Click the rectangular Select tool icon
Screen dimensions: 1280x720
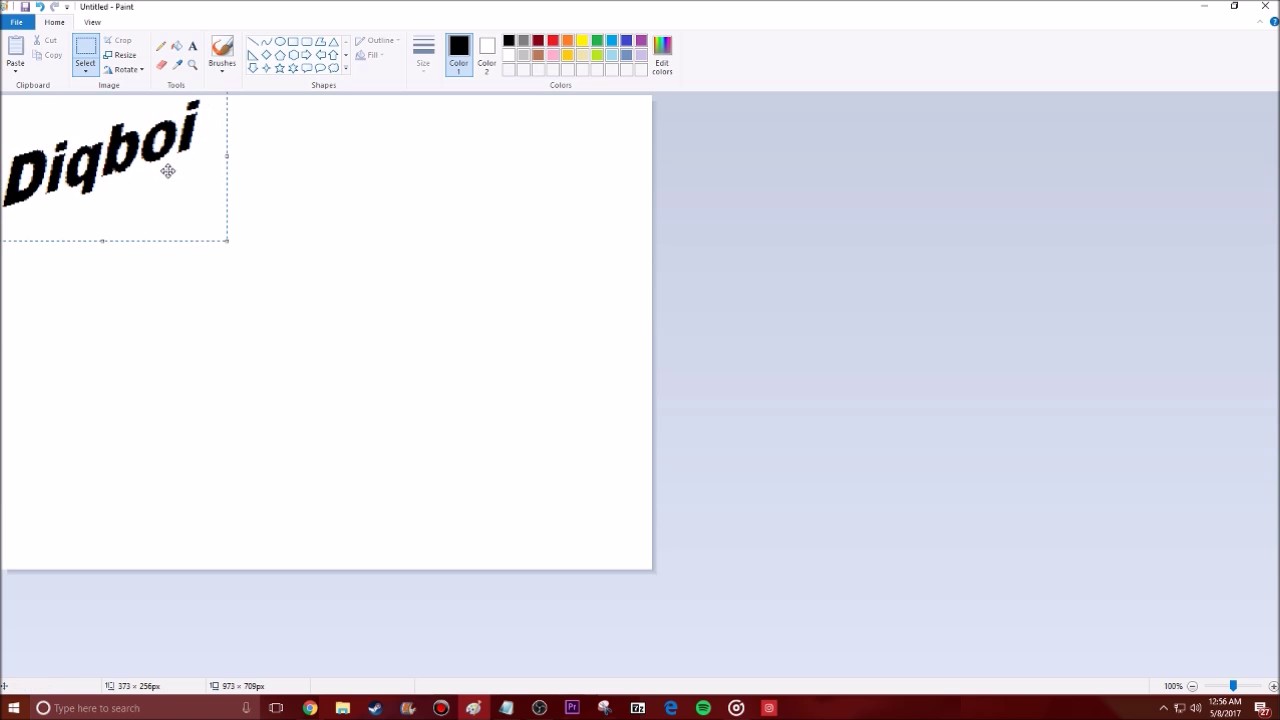point(85,47)
